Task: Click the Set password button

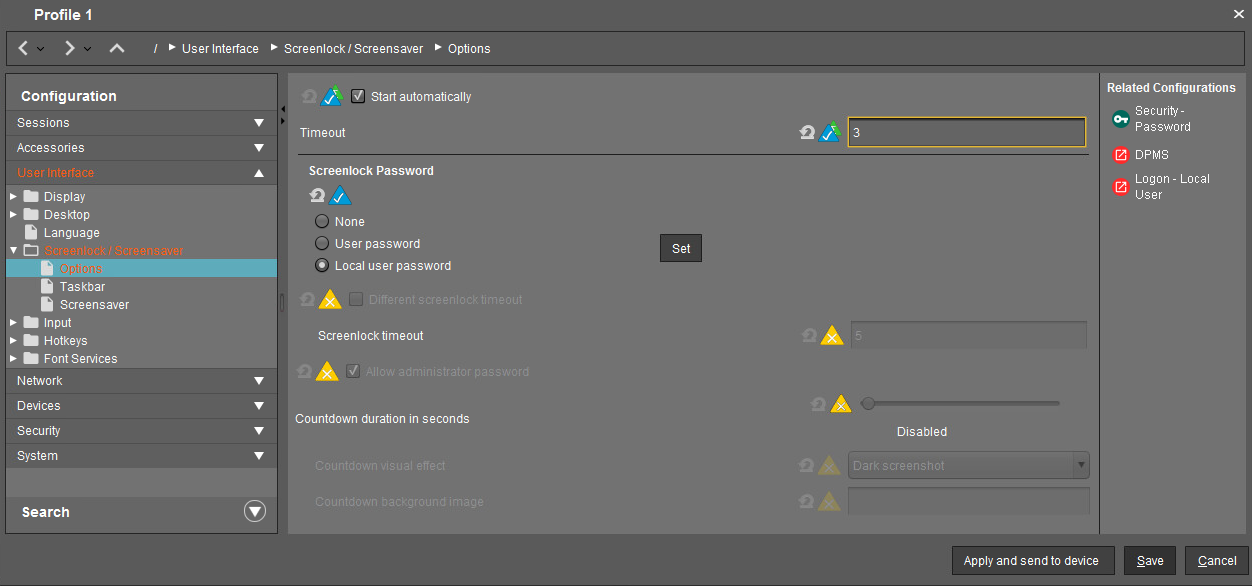Action: [x=681, y=249]
